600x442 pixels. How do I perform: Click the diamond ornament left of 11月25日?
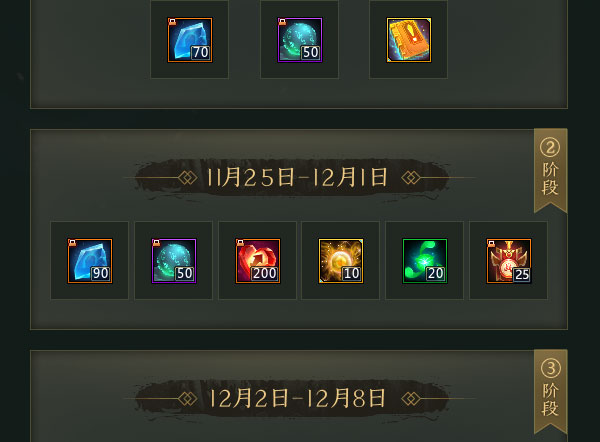[x=188, y=178]
